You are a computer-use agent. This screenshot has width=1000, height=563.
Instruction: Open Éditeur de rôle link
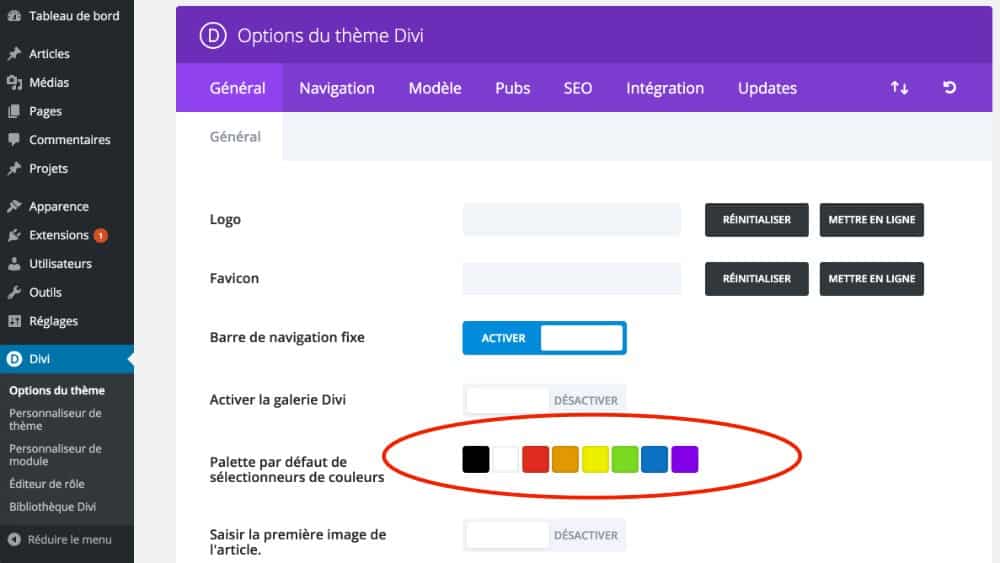click(x=47, y=484)
